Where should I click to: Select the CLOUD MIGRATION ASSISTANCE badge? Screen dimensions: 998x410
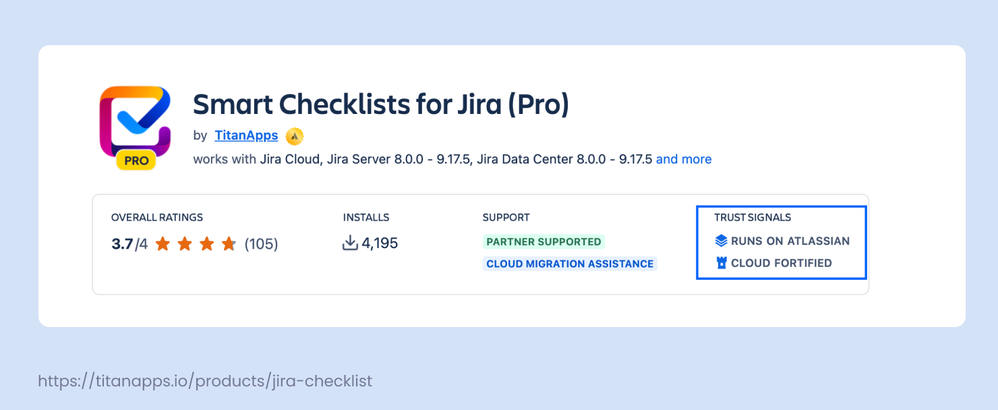click(x=570, y=264)
